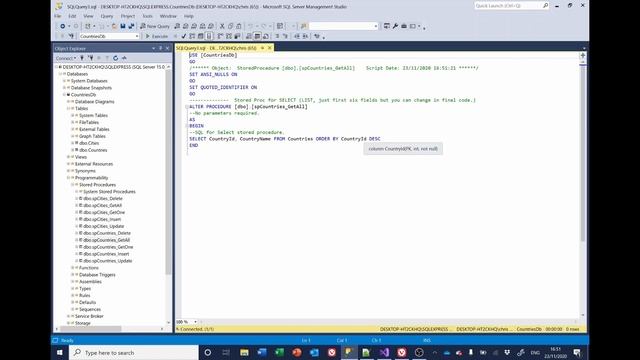
Task: Open the Find search combo box in toolbar
Action: tap(343, 26)
